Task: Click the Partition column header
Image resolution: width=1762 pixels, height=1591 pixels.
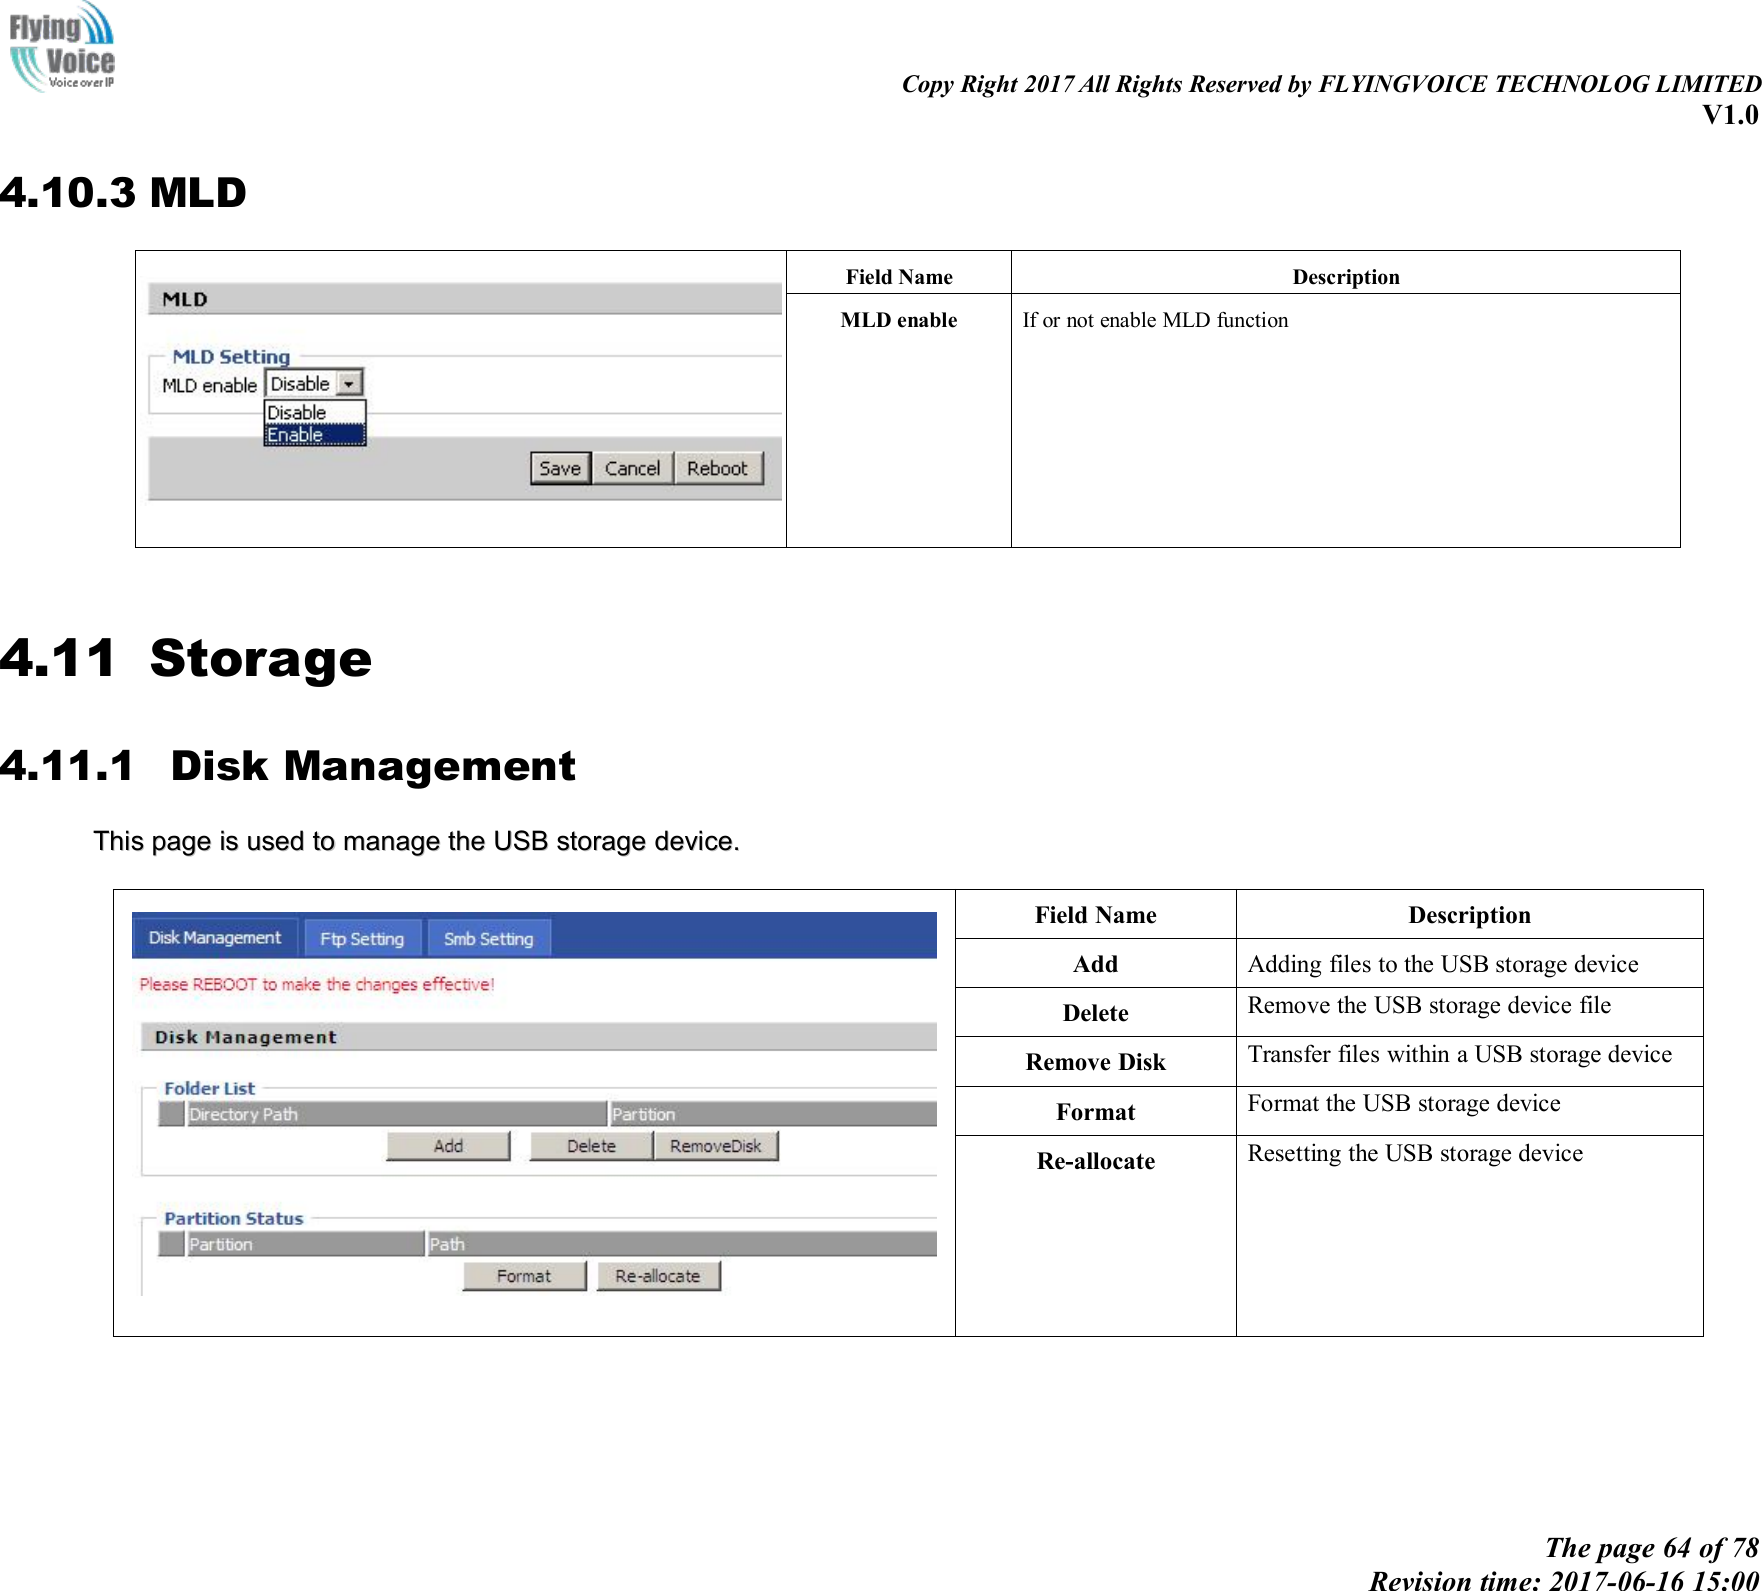Action: [x=645, y=1113]
